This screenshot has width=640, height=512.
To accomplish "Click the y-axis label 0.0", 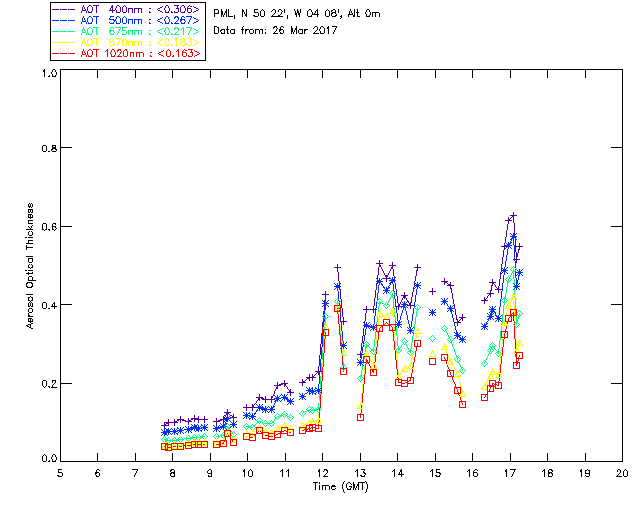I will click(49, 459).
